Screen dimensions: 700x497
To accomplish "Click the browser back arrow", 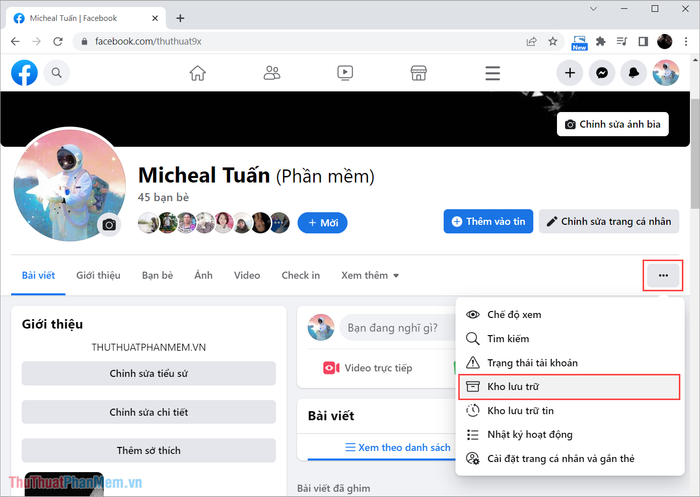I will pyautogui.click(x=15, y=42).
